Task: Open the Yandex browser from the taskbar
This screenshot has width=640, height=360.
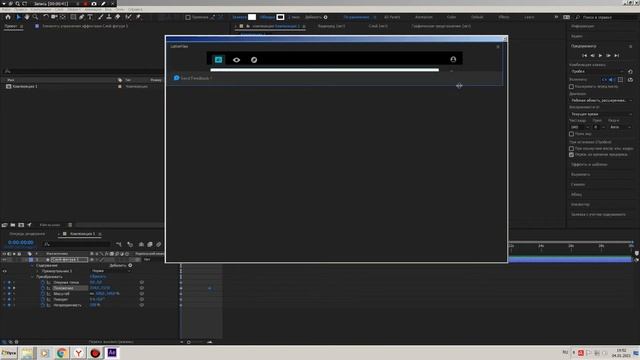Action: pyautogui.click(x=78, y=353)
